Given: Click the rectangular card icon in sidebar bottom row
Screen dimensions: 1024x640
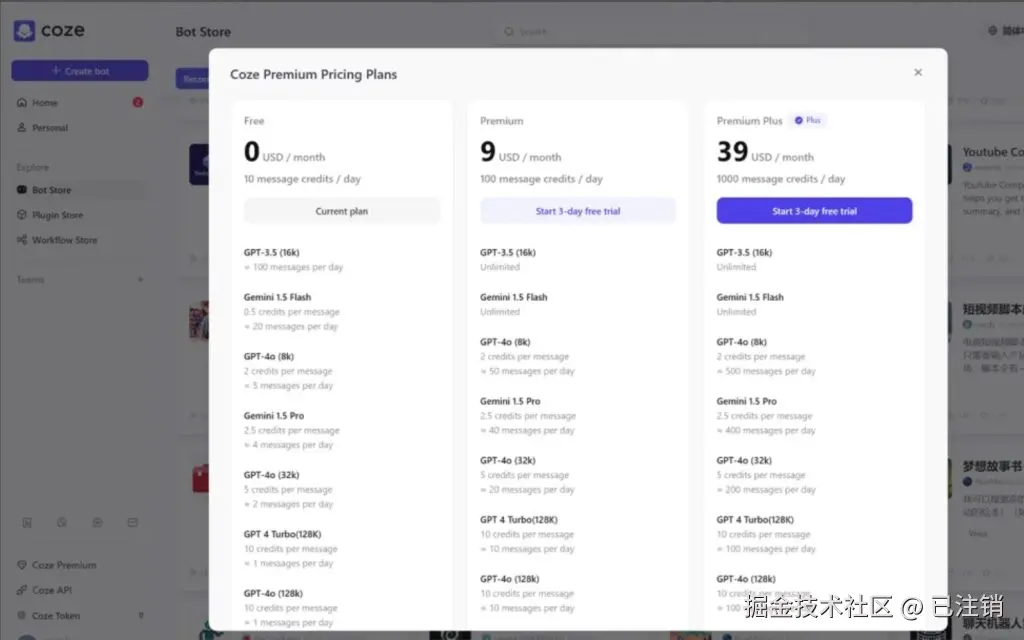Looking at the screenshot, I should pyautogui.click(x=133, y=522).
